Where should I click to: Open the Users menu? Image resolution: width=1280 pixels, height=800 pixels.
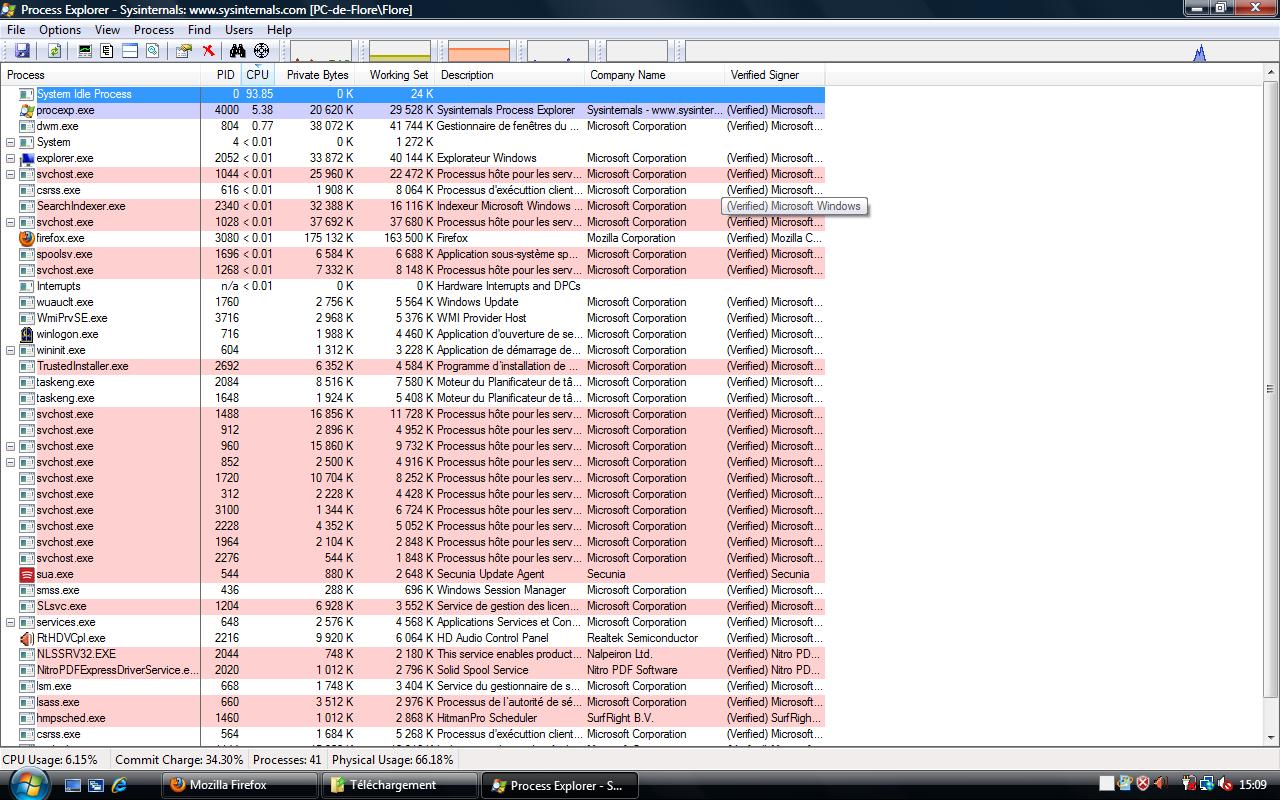[x=239, y=30]
